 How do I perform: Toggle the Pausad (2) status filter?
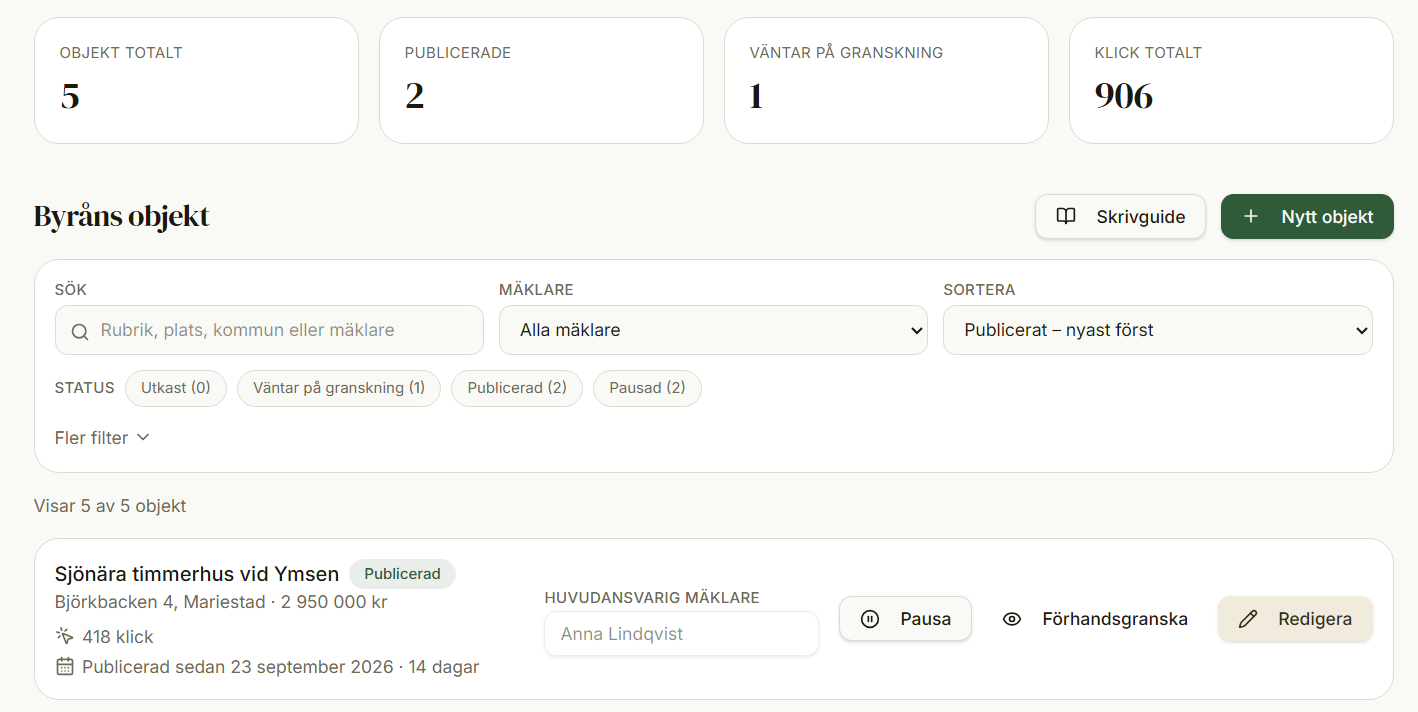tap(648, 388)
